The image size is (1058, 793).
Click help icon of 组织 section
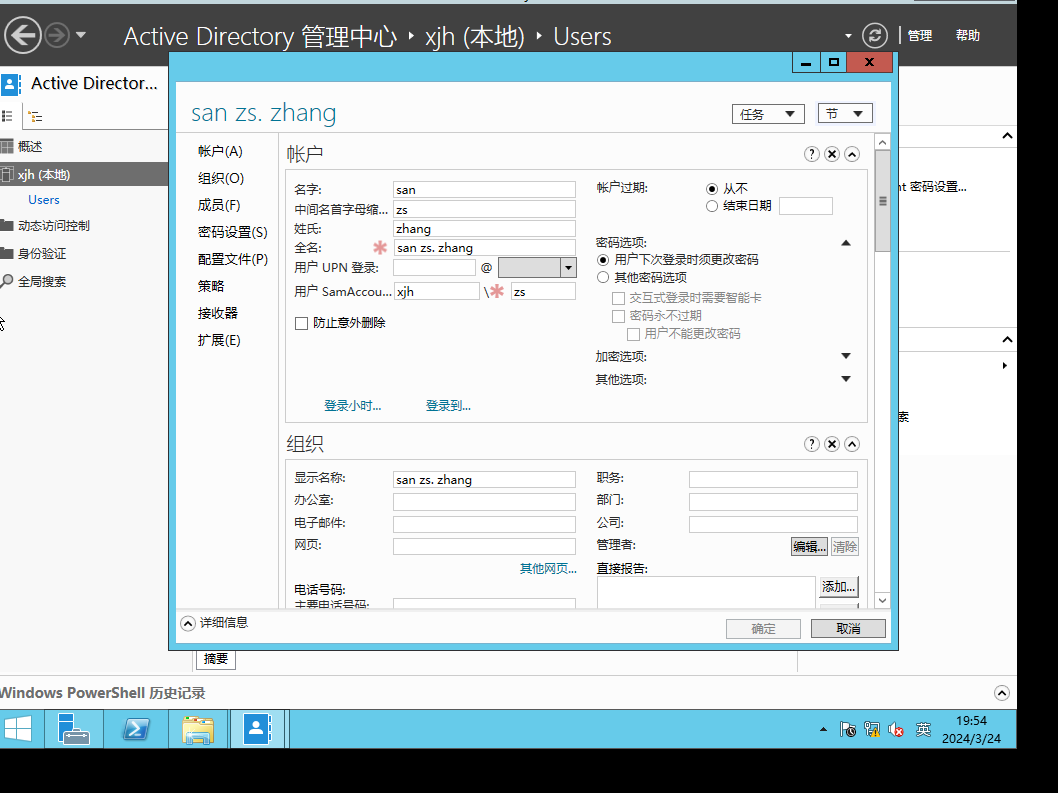812,444
